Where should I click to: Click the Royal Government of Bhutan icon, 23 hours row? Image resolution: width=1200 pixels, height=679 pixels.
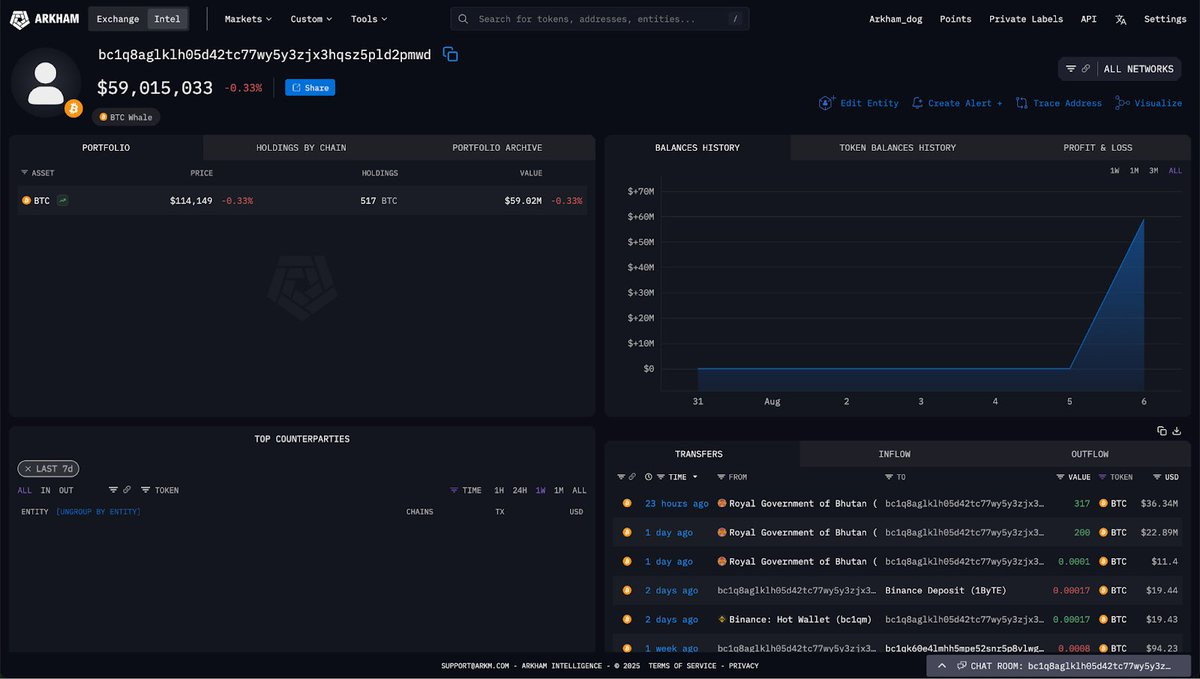click(x=722, y=504)
